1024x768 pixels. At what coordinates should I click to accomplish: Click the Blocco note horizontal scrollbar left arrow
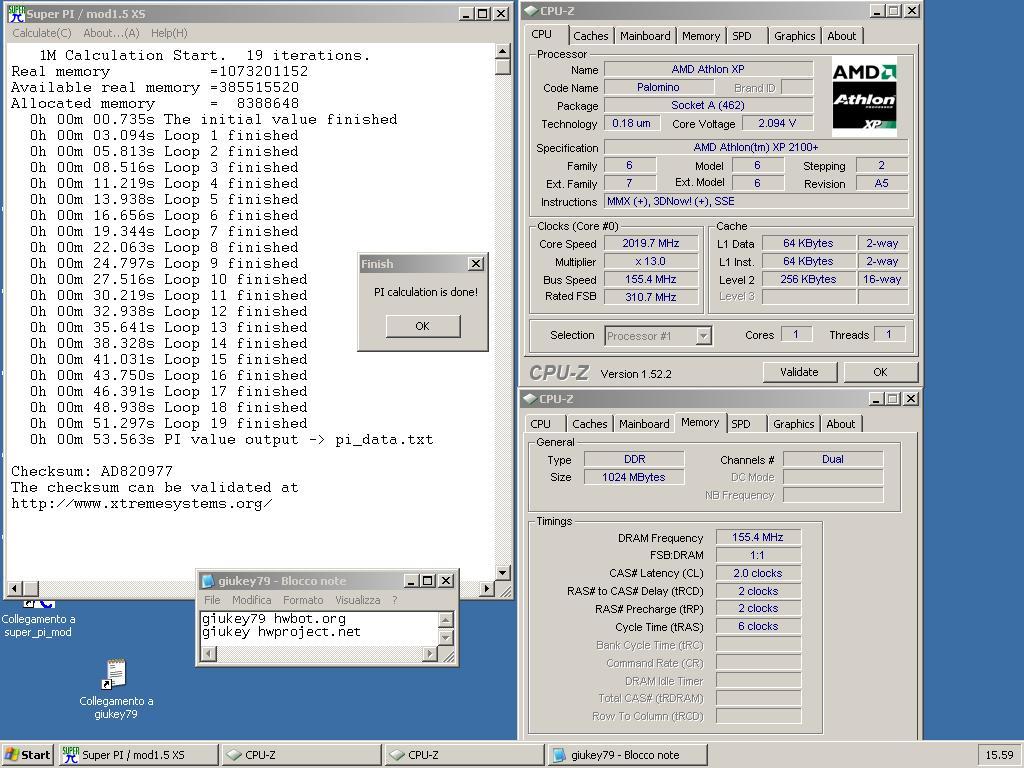point(208,653)
